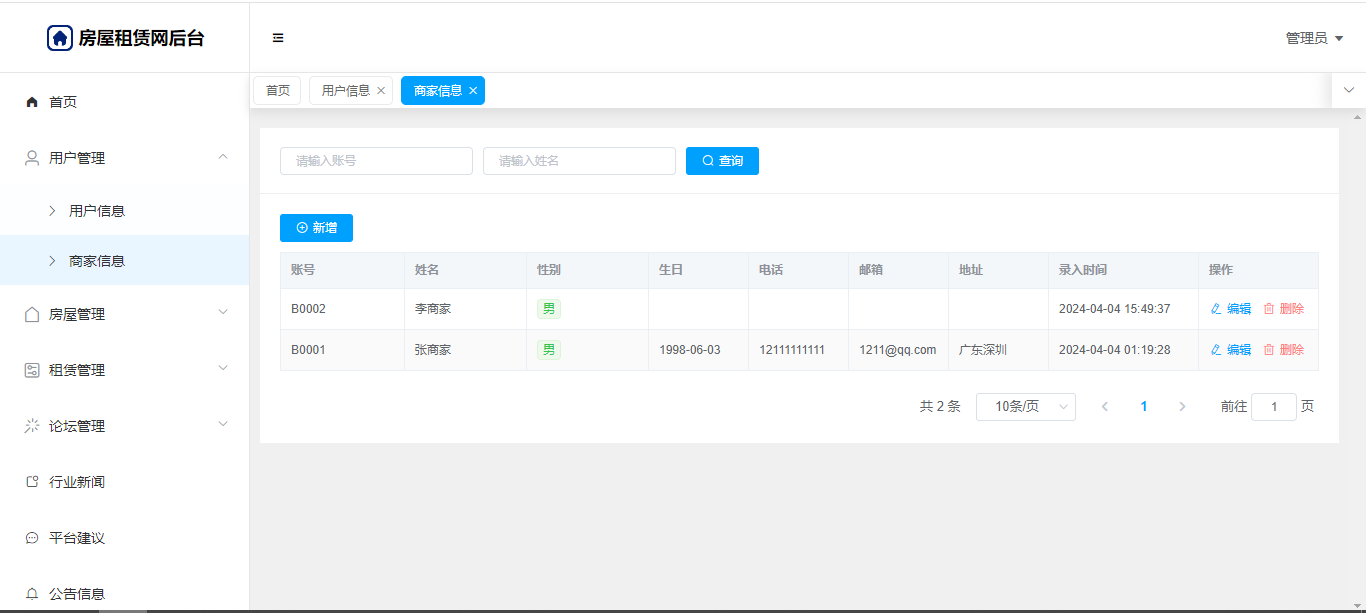
Task: Expand the 租赁管理 sidebar menu
Action: [124, 370]
